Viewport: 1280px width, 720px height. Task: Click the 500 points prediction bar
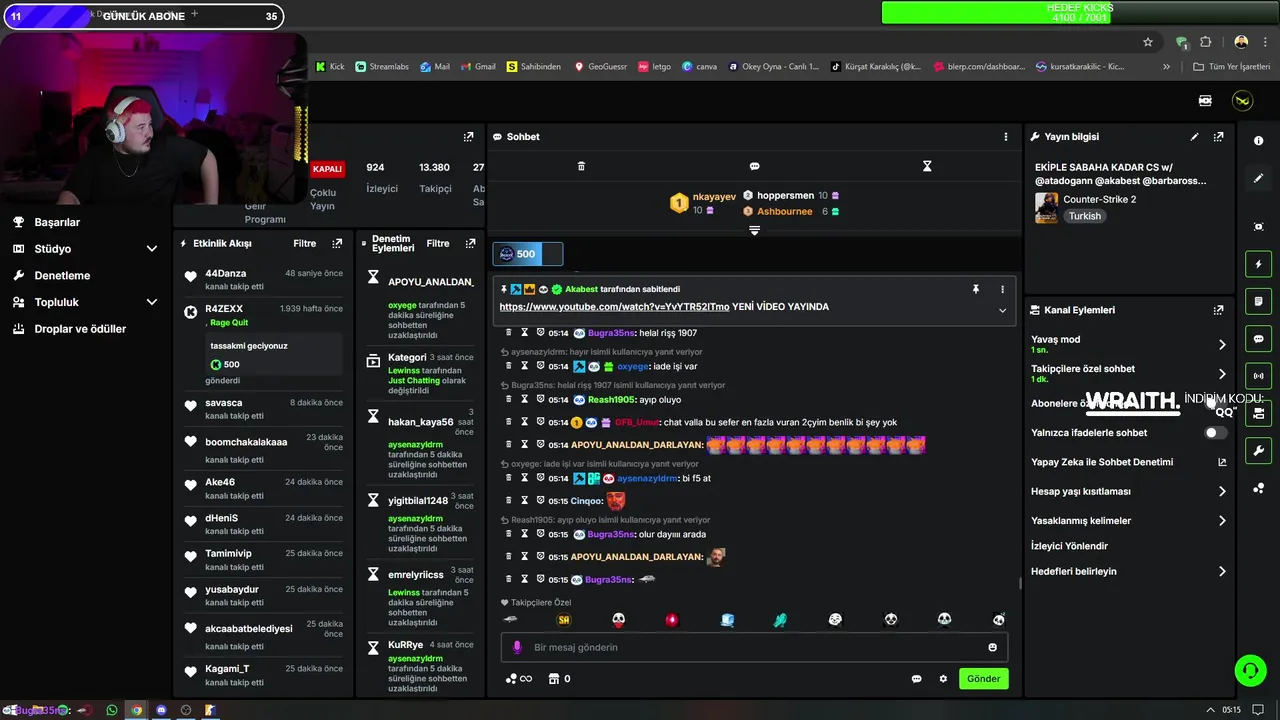[x=527, y=254]
